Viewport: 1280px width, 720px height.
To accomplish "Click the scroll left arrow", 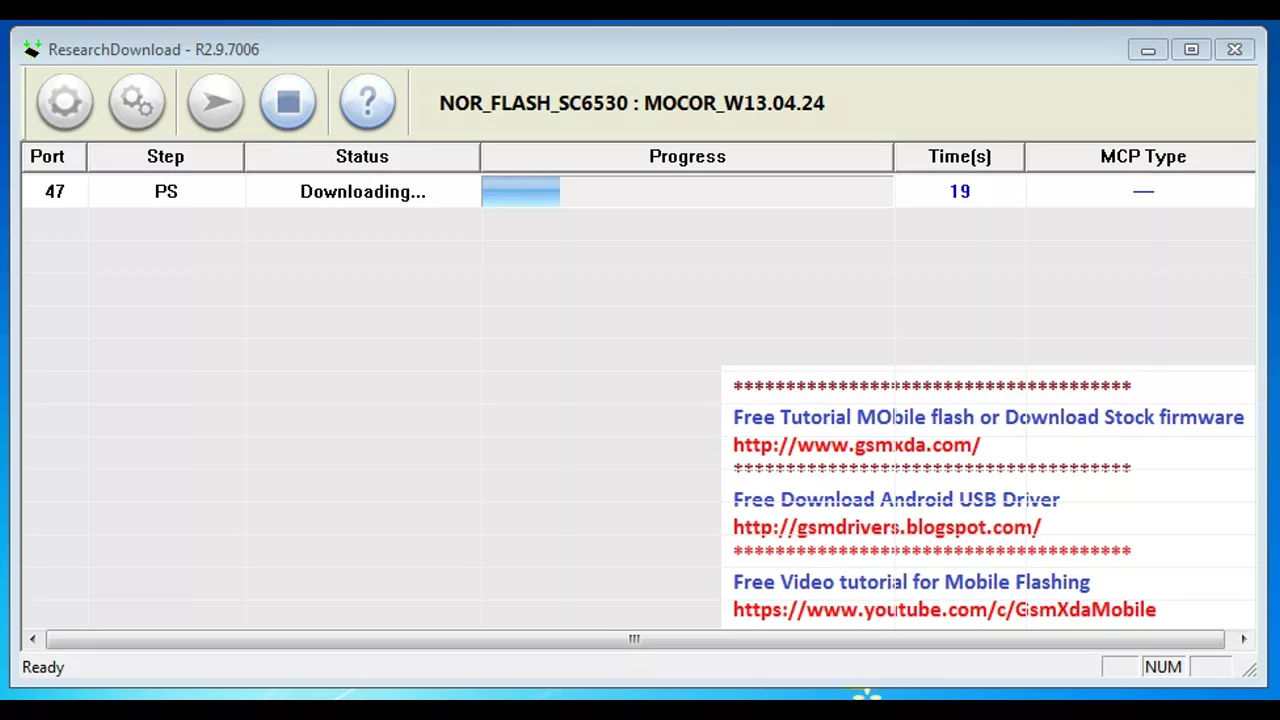I will (33, 639).
